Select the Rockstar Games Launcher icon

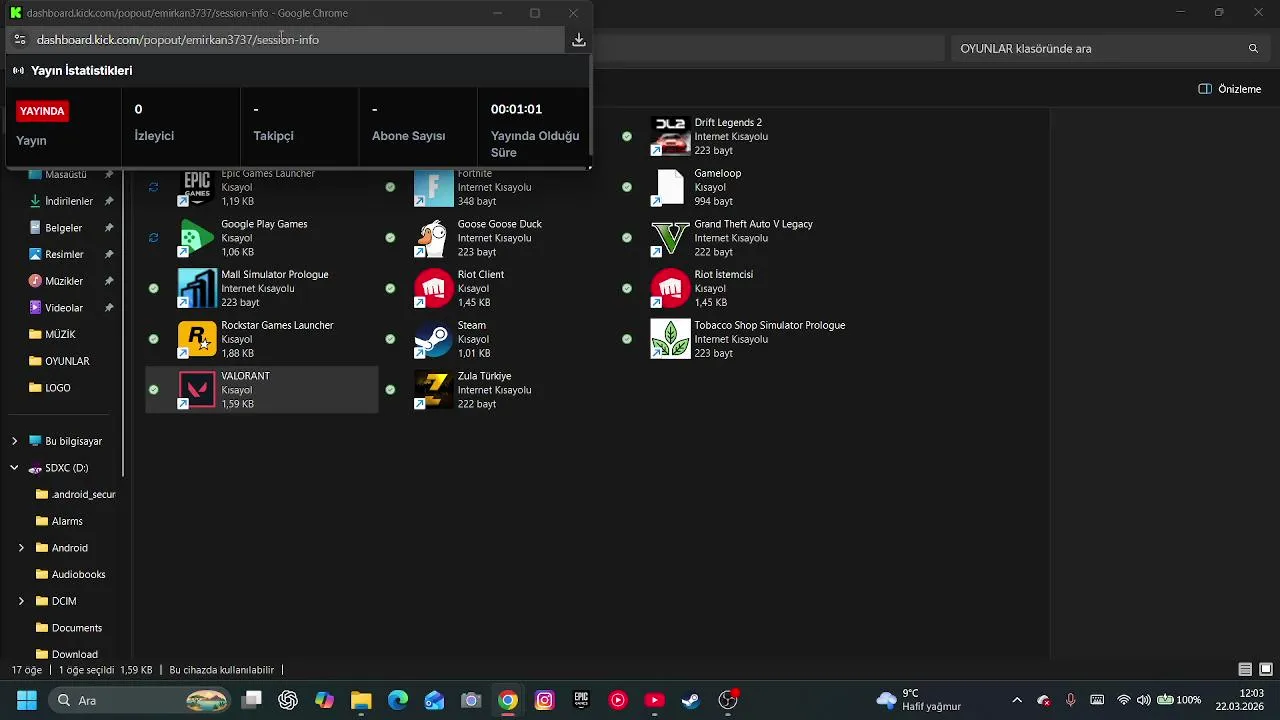coord(197,339)
